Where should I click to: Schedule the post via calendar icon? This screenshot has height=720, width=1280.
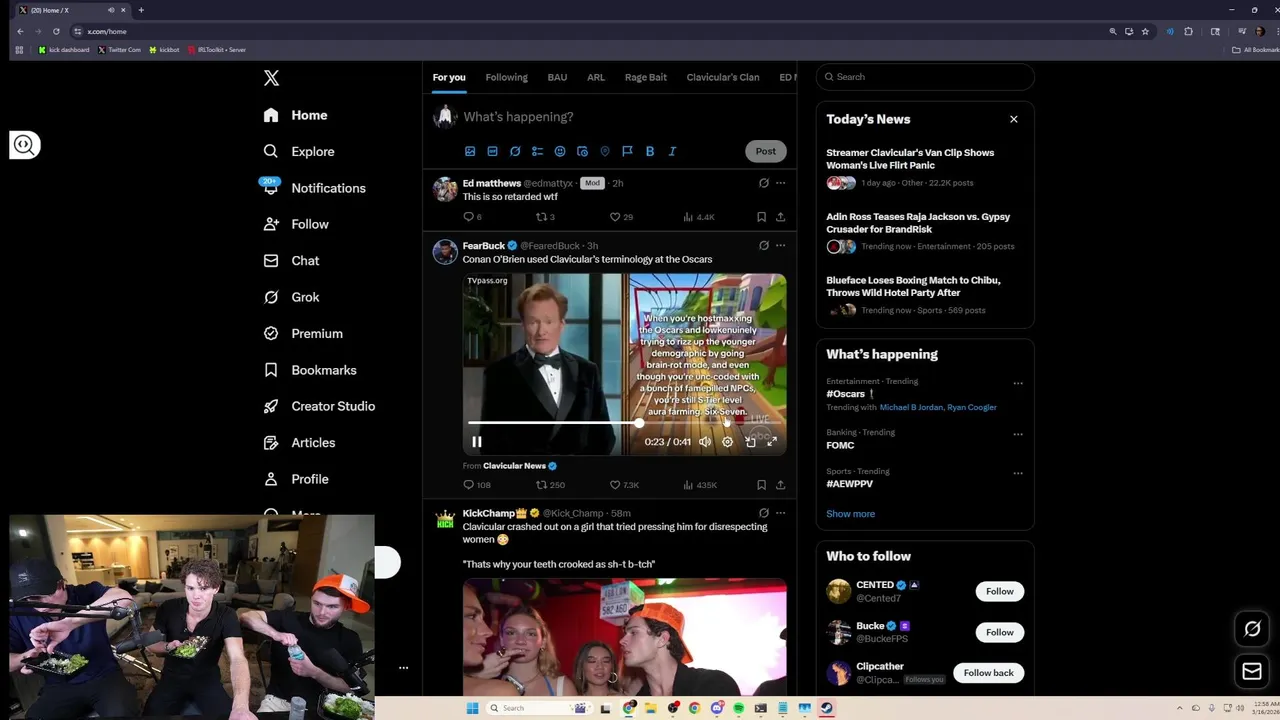[582, 151]
